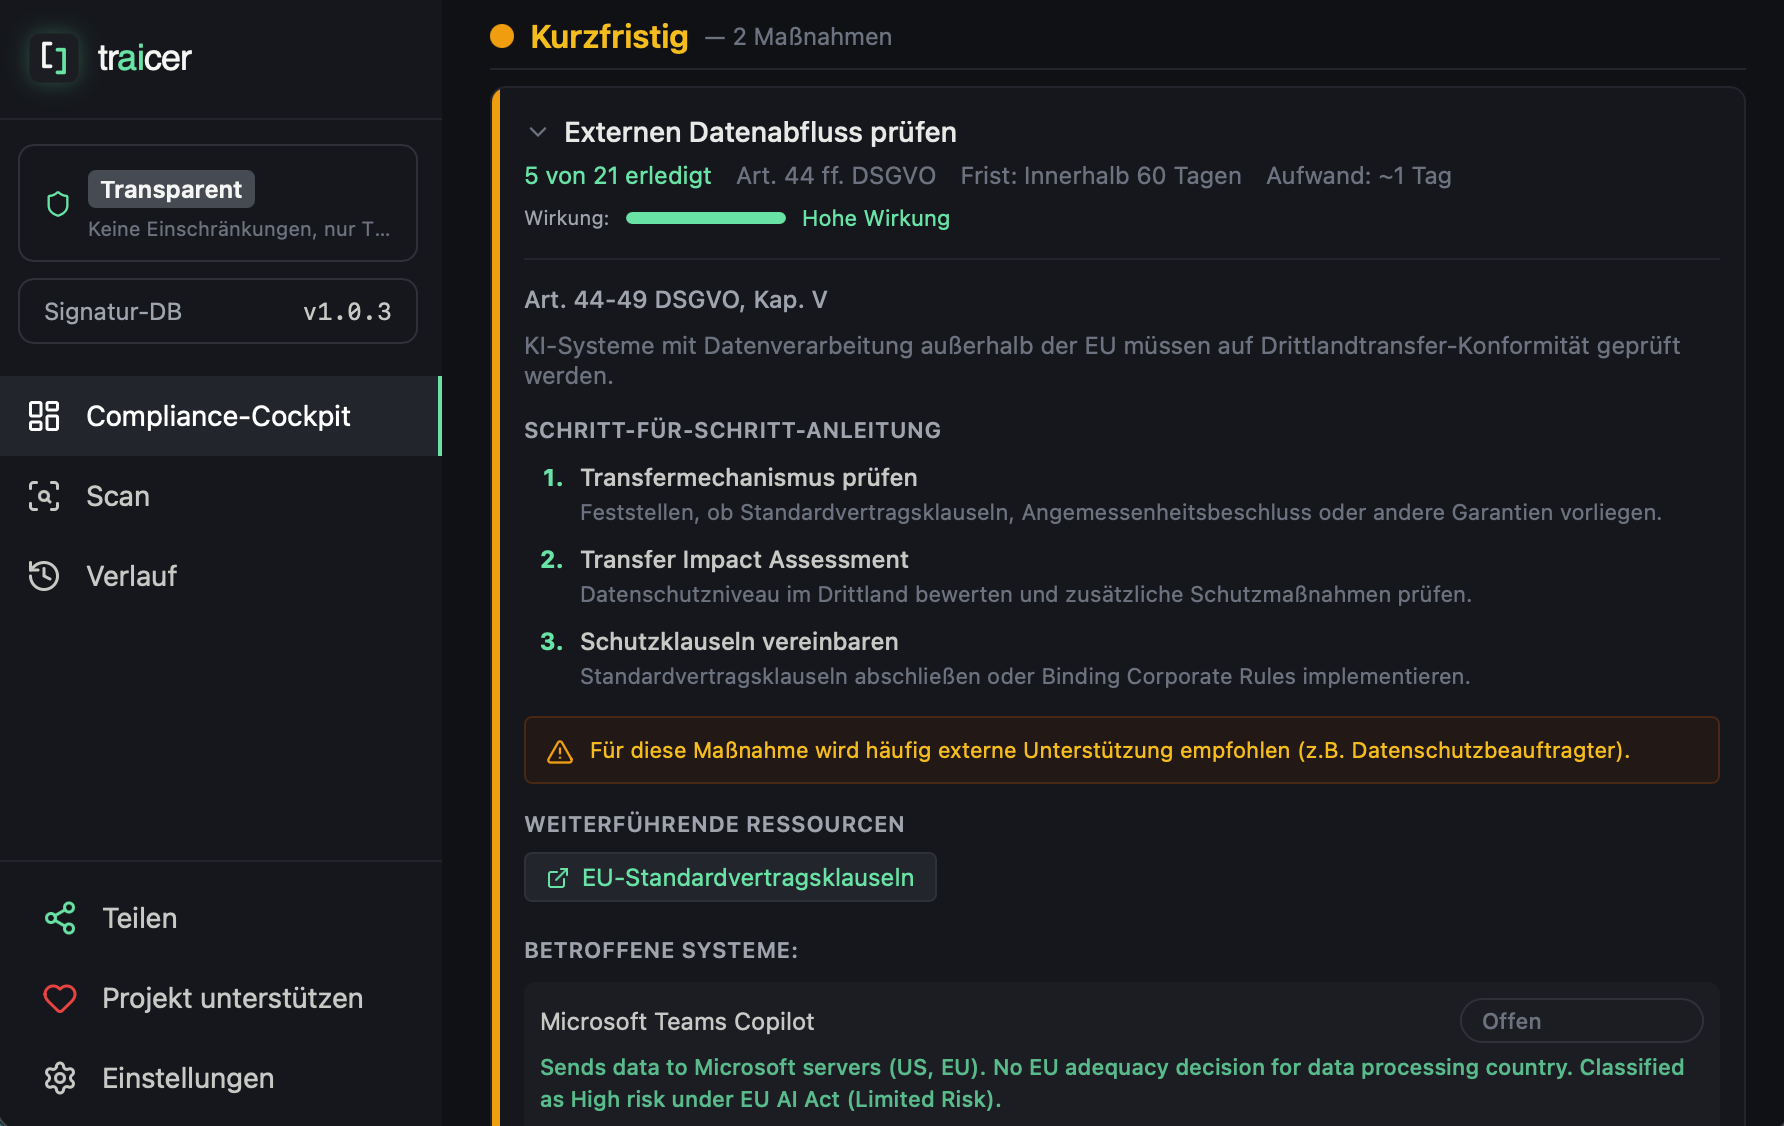The height and width of the screenshot is (1126, 1784).
Task: Open the EU-Standardvertragsklauseln resource
Action: [730, 877]
